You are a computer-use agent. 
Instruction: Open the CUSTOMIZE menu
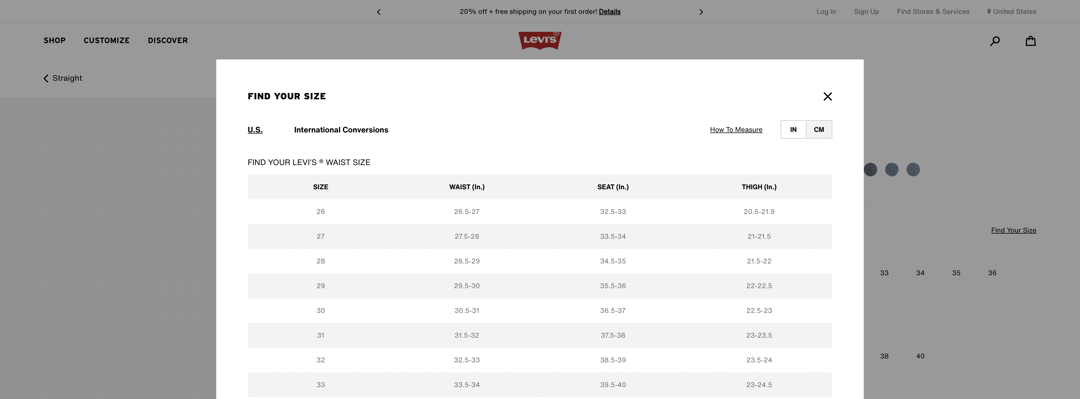(107, 41)
